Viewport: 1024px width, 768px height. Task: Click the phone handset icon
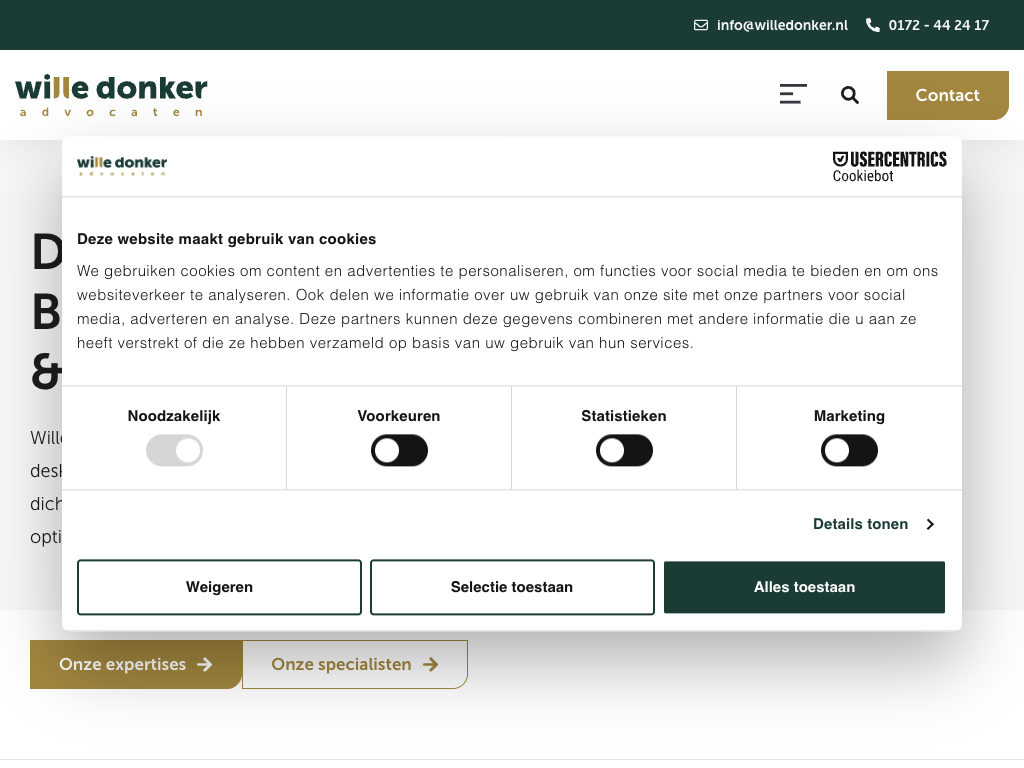click(x=872, y=25)
